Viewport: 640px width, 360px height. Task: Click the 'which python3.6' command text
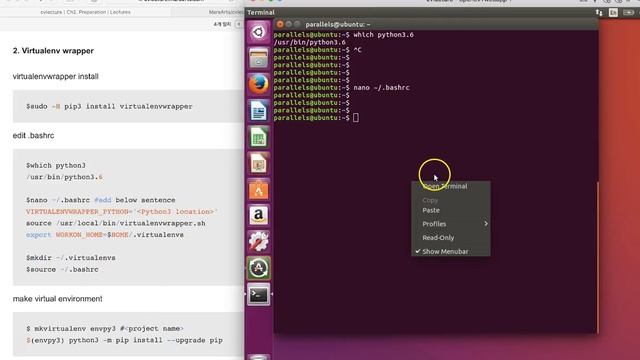coord(383,35)
